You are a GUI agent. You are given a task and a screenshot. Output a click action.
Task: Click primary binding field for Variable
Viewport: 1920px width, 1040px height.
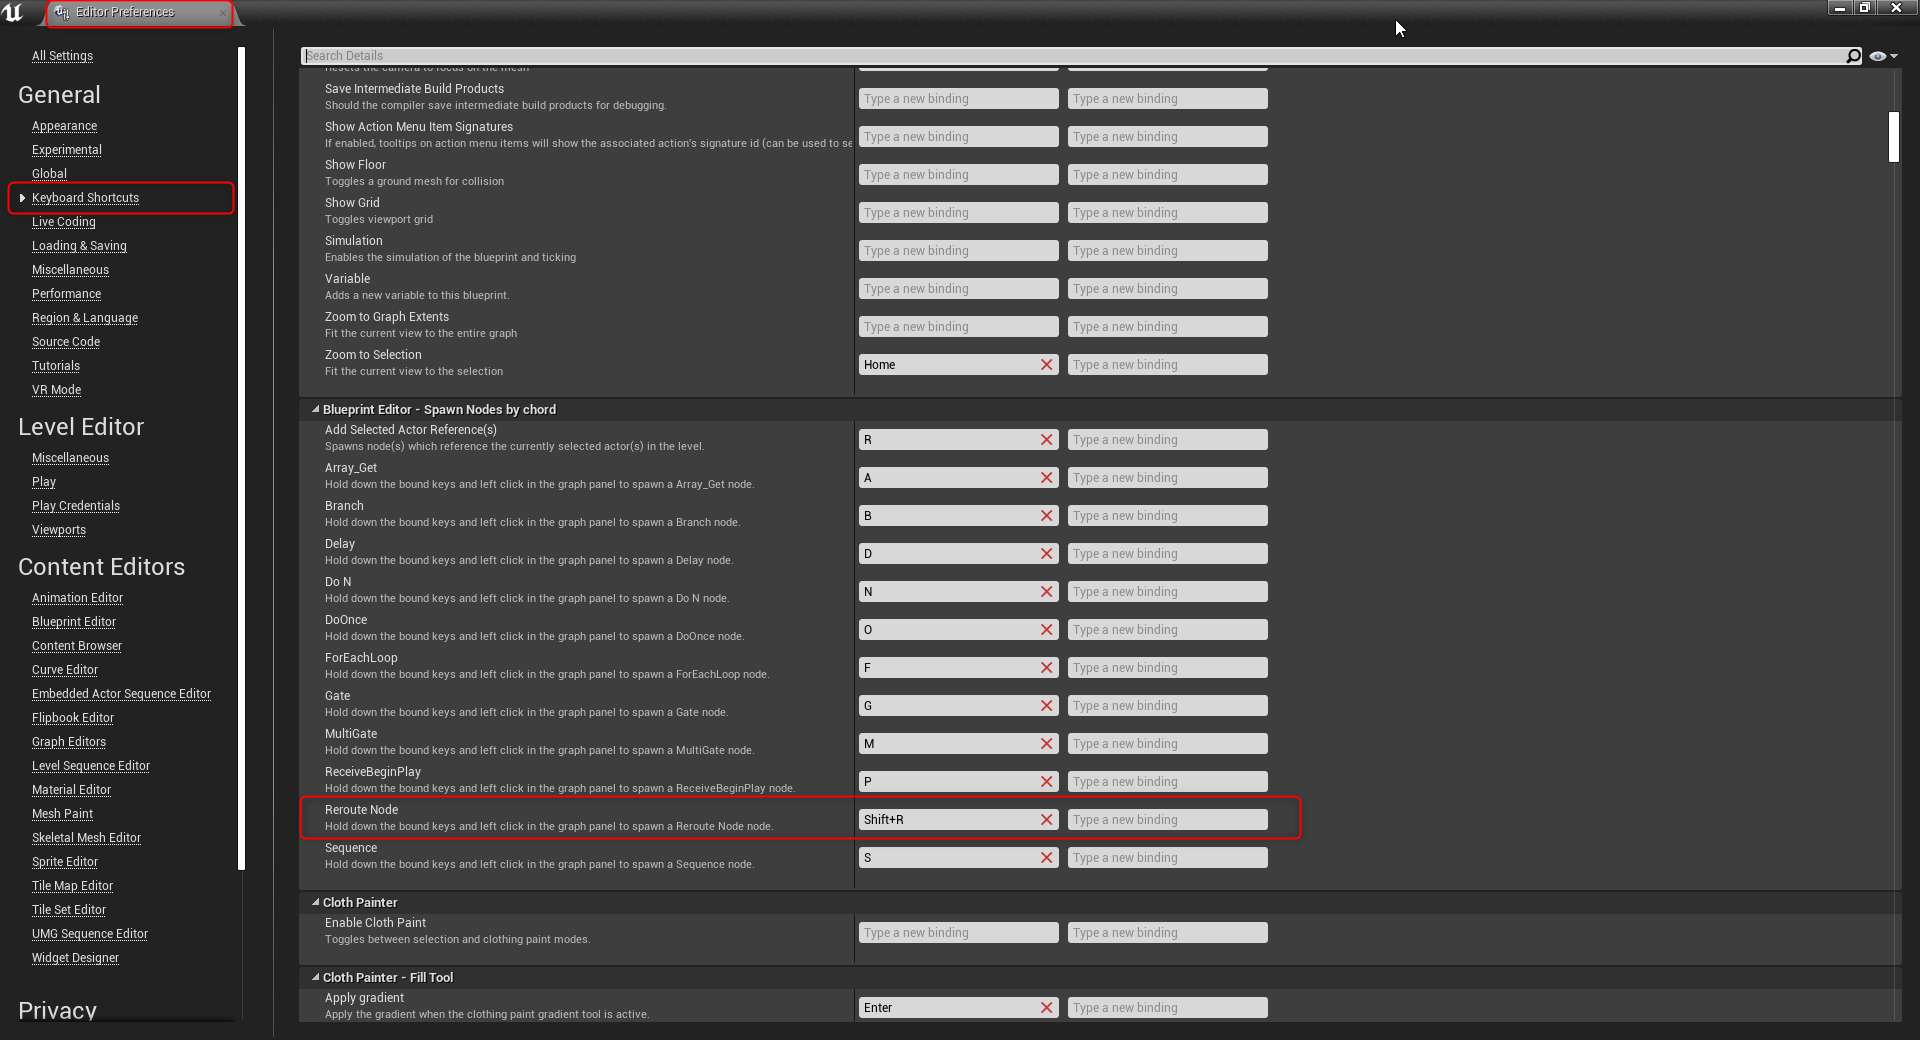958,289
